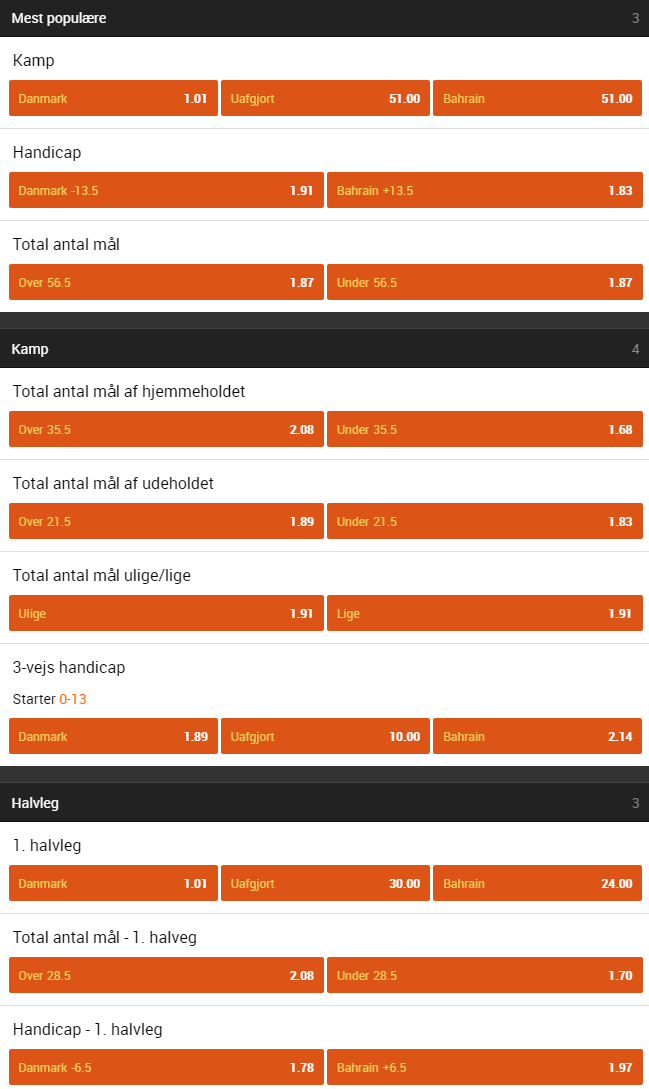Pick Under 21.5 away team goals
649x1089 pixels.
click(x=484, y=522)
